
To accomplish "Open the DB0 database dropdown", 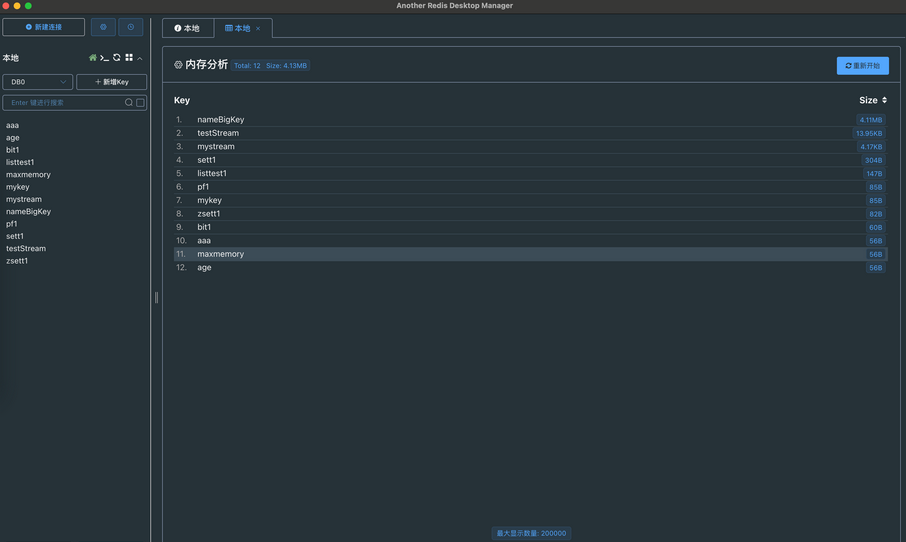I will [38, 82].
